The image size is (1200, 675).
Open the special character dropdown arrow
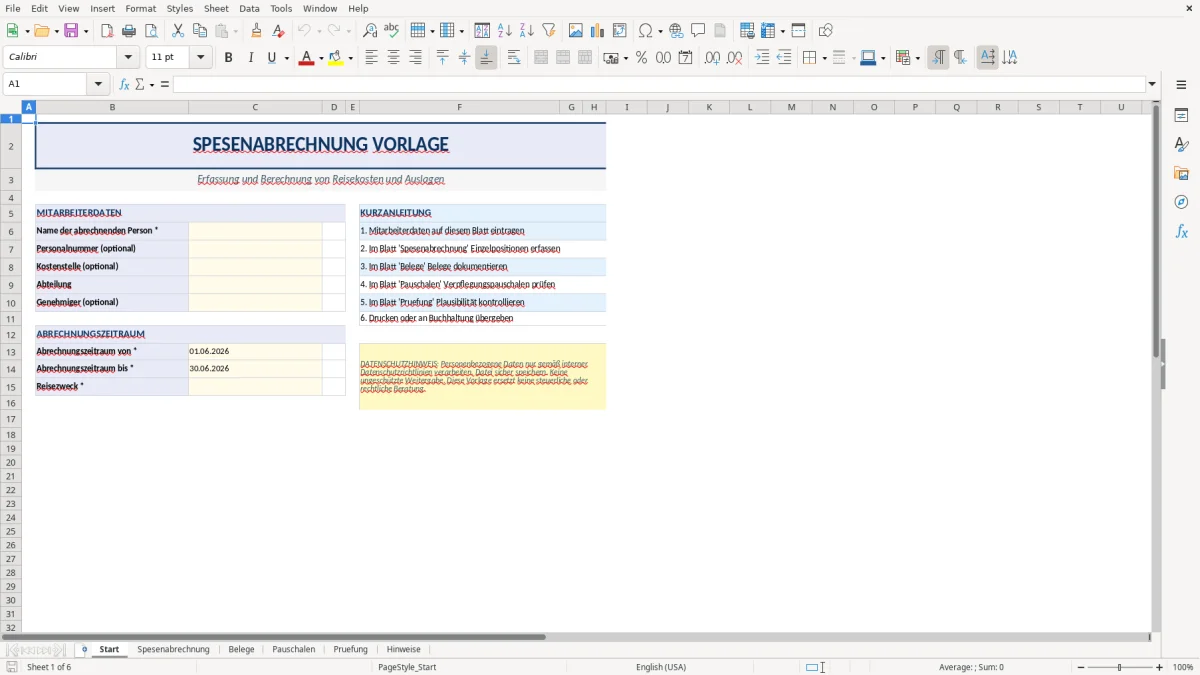pyautogui.click(x=660, y=31)
